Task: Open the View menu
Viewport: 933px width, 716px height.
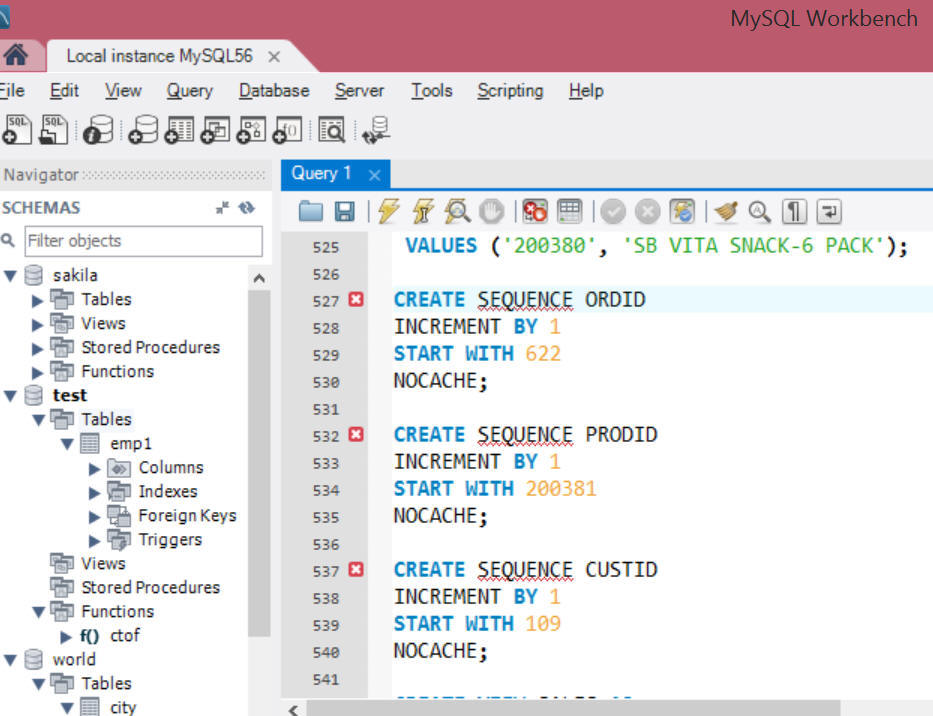Action: [123, 90]
